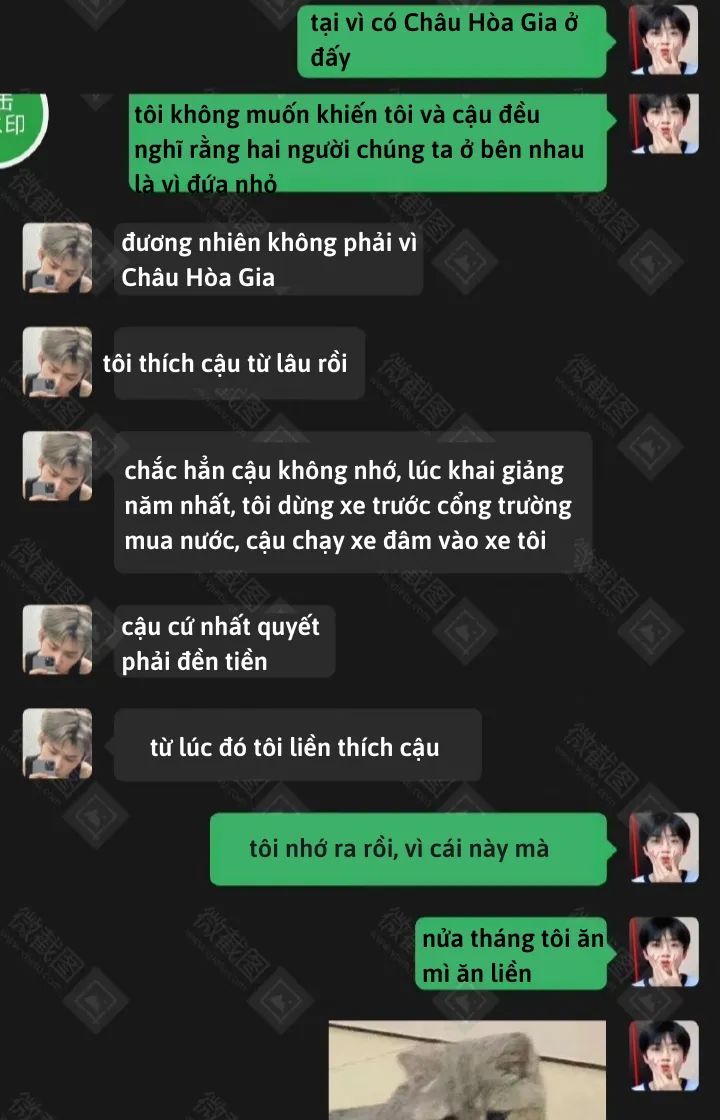Tap the avatar next to 'cậu cứ nhất quyết'

[57, 639]
